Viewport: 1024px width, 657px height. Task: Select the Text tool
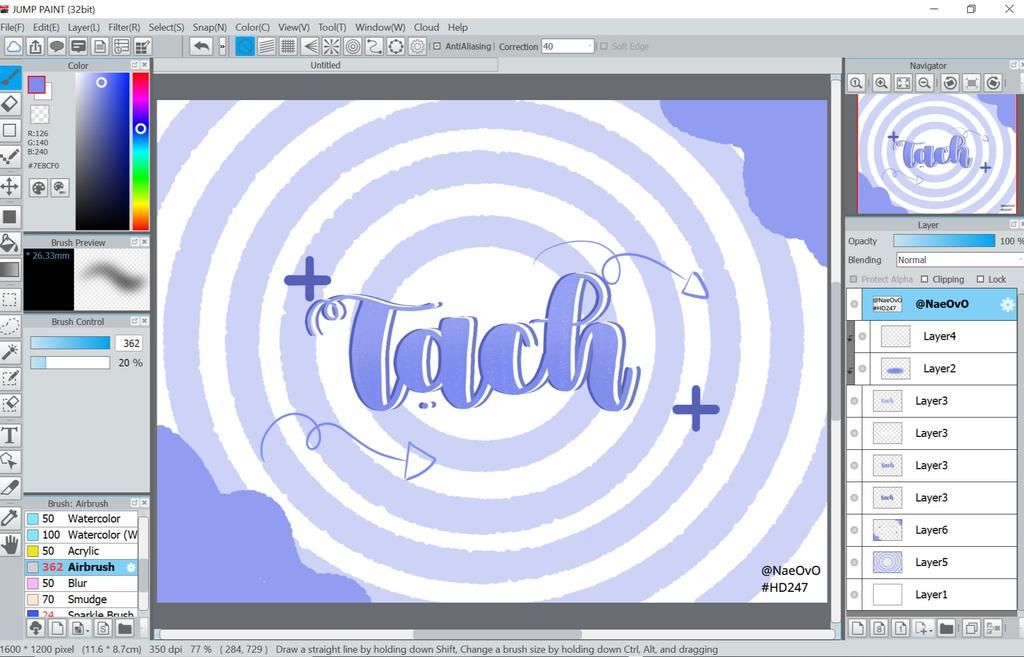tap(10, 435)
